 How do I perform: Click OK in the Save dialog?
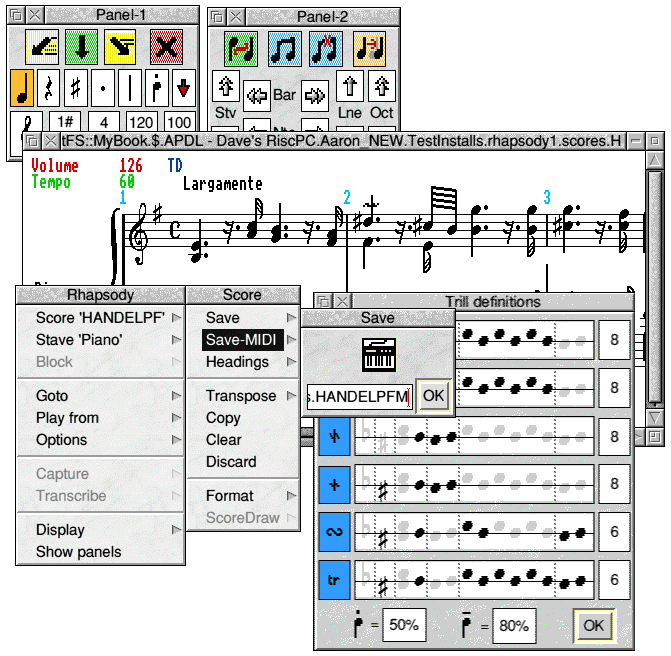point(433,396)
